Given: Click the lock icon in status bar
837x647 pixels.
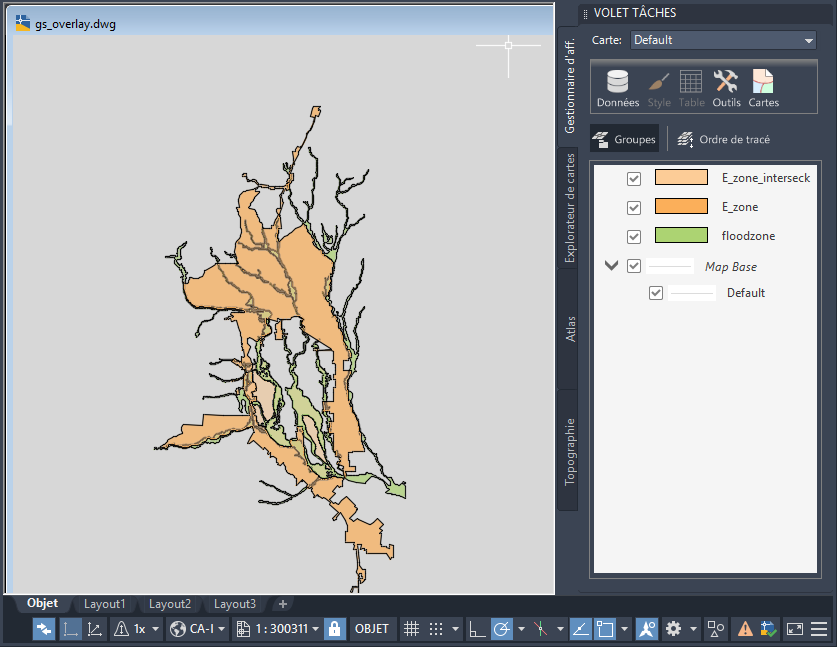Looking at the screenshot, I should [334, 629].
